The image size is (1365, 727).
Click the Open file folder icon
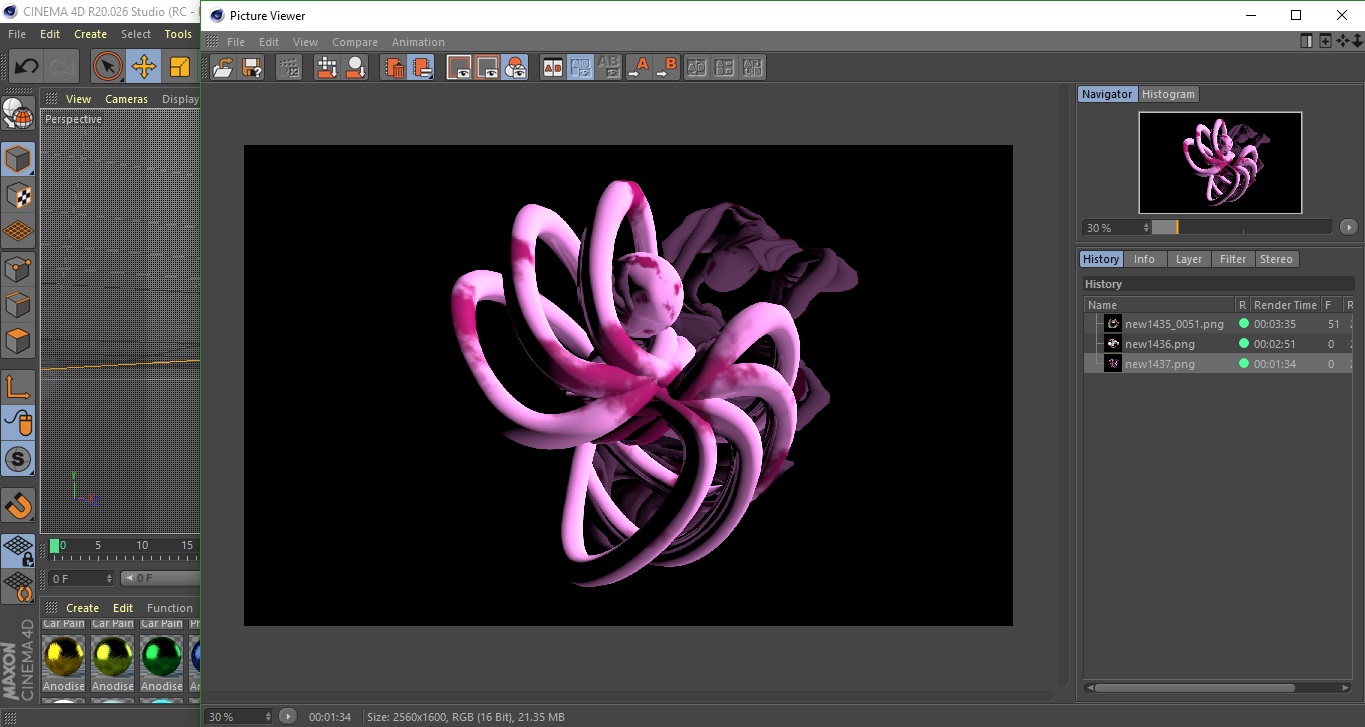pyautogui.click(x=224, y=67)
